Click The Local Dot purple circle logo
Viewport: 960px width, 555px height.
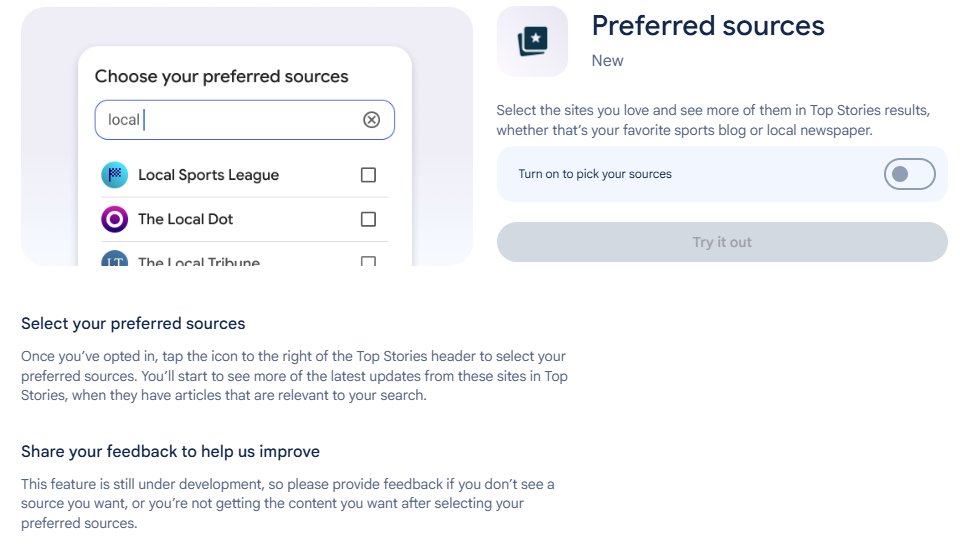click(x=114, y=219)
